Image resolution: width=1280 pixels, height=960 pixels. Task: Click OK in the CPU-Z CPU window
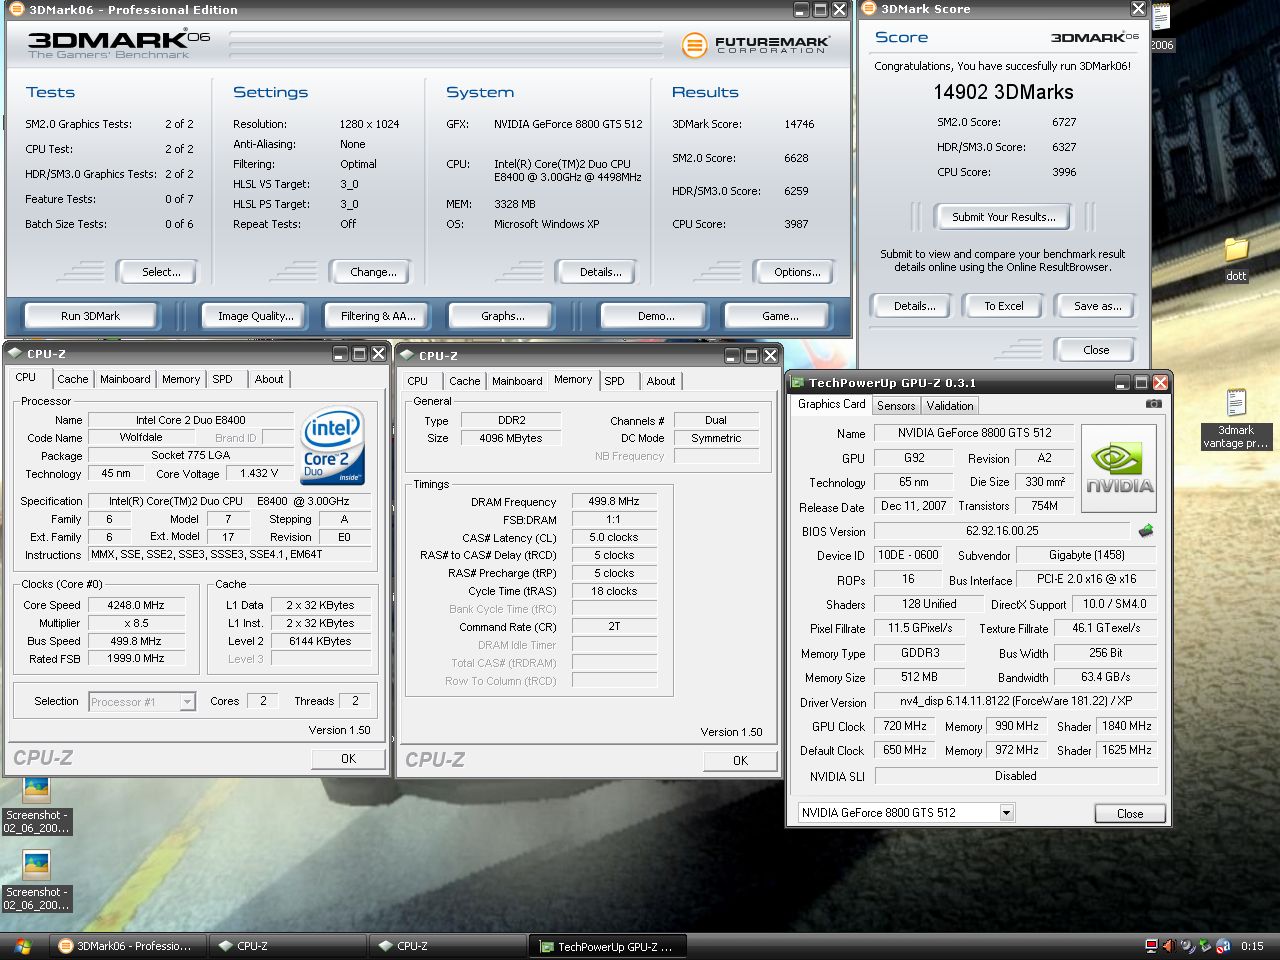click(x=348, y=759)
